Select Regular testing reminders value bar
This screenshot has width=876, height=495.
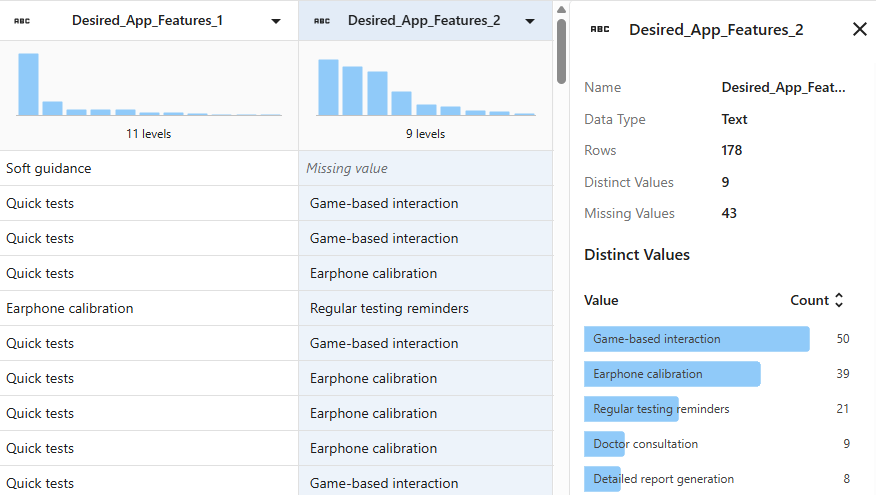[x=631, y=409]
